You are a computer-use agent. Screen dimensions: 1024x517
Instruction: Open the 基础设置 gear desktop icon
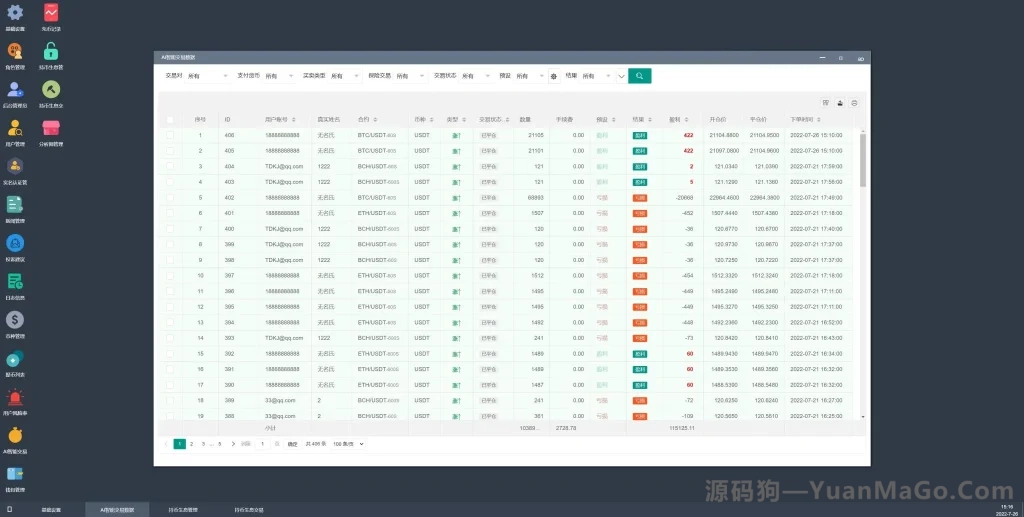click(x=15, y=14)
